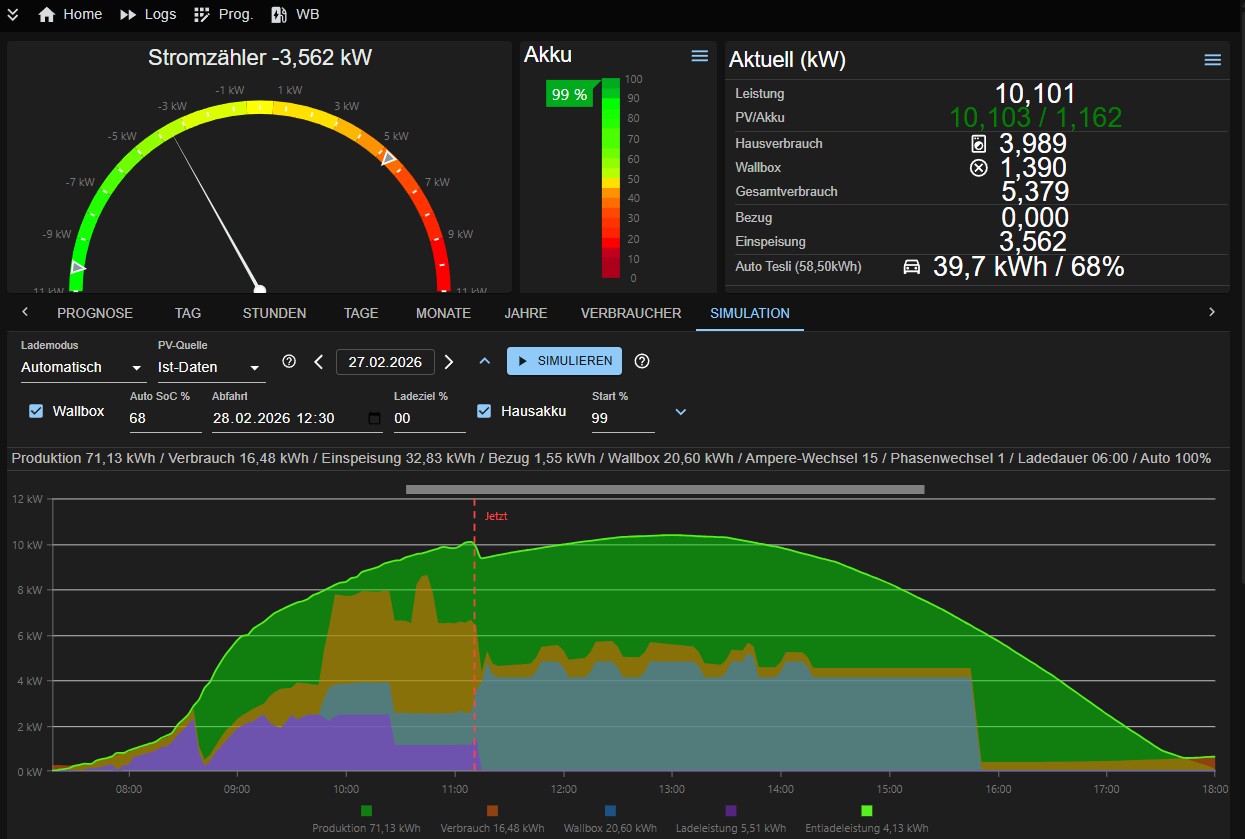Click the help icon next to PV-Quelle

tap(289, 361)
